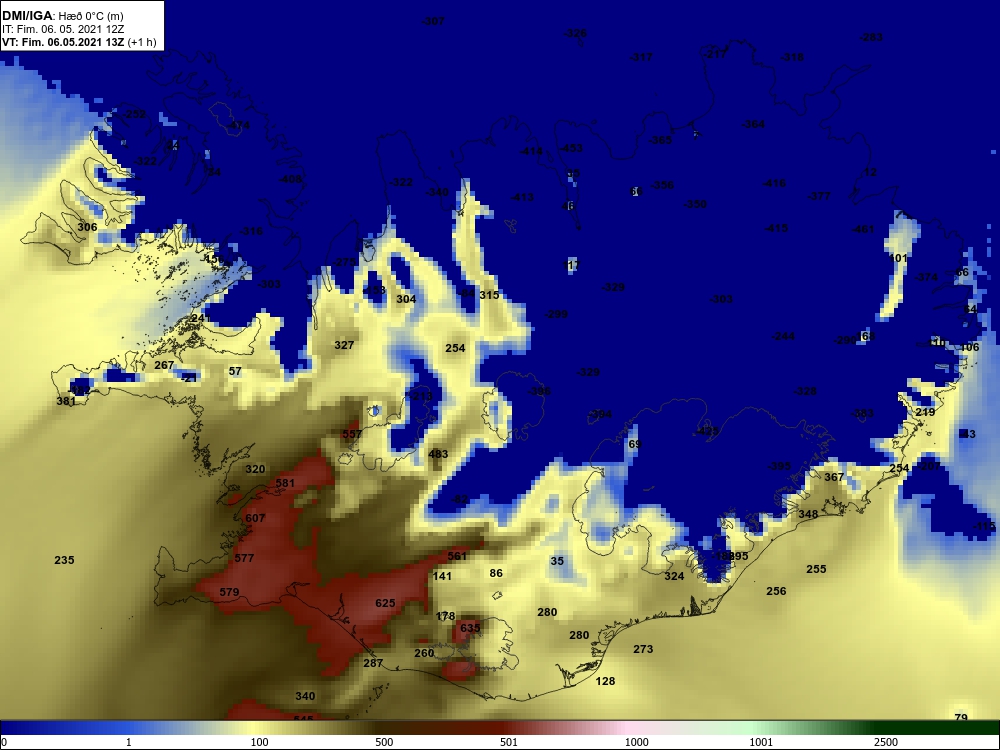Select the -461 value label
This screenshot has height=750, width=1000.
click(863, 229)
